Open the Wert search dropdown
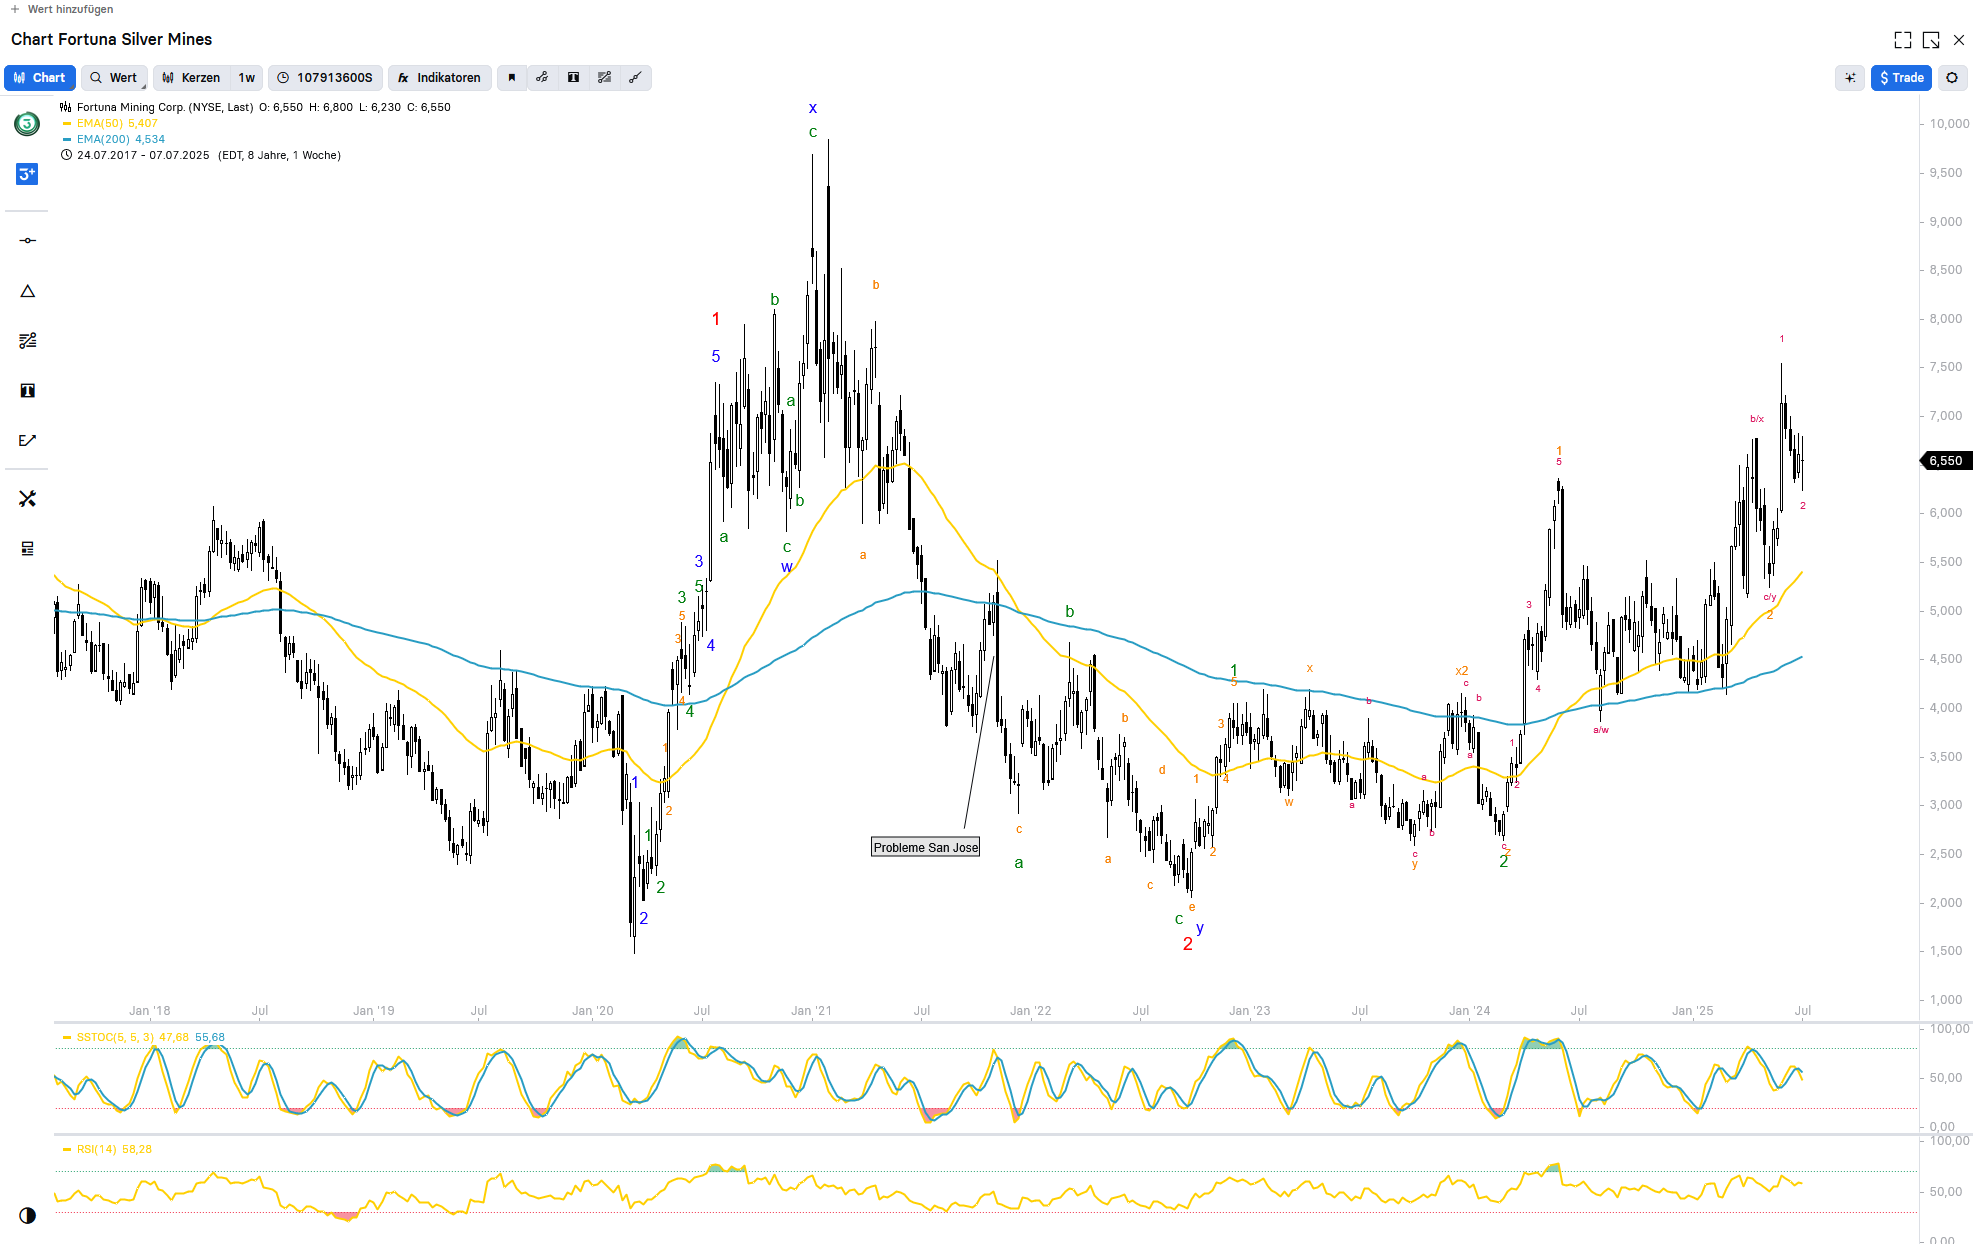The width and height of the screenshot is (1973, 1244). pos(114,78)
